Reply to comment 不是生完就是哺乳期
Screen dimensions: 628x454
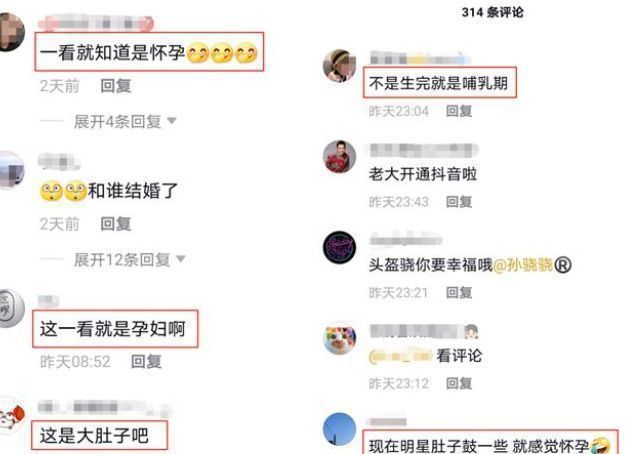(459, 111)
